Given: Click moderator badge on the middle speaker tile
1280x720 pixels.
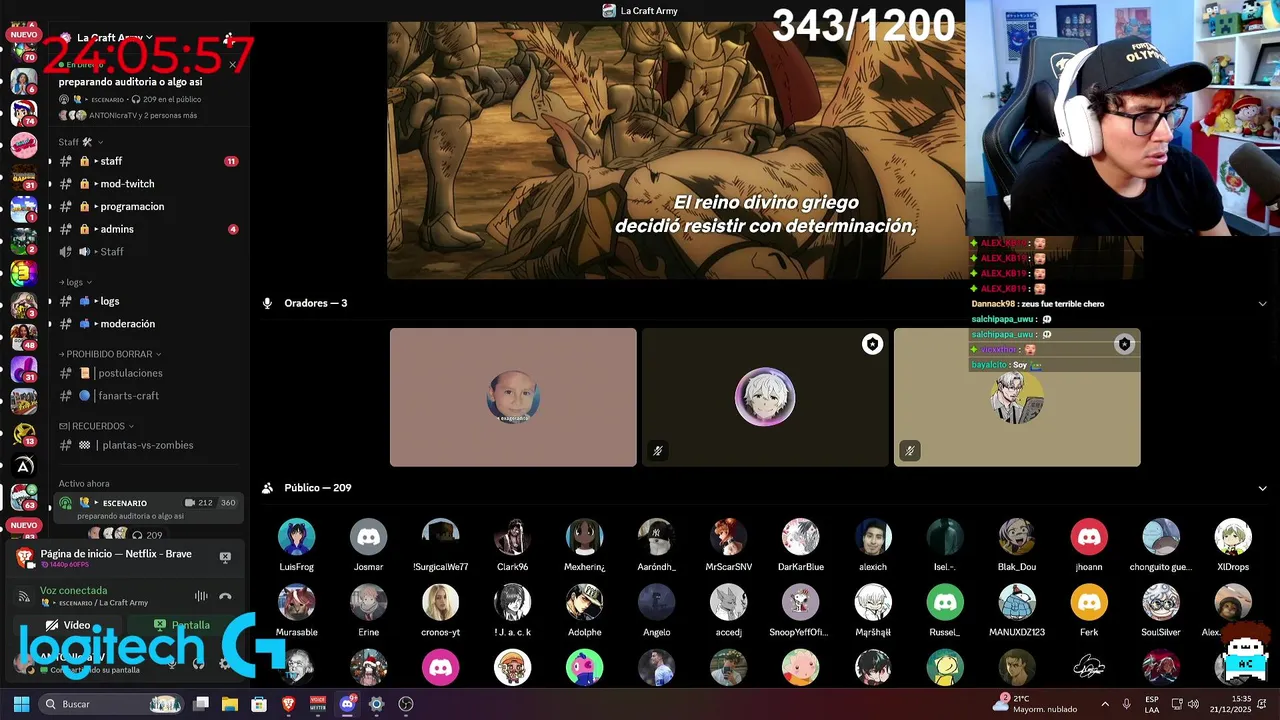Looking at the screenshot, I should 872,344.
